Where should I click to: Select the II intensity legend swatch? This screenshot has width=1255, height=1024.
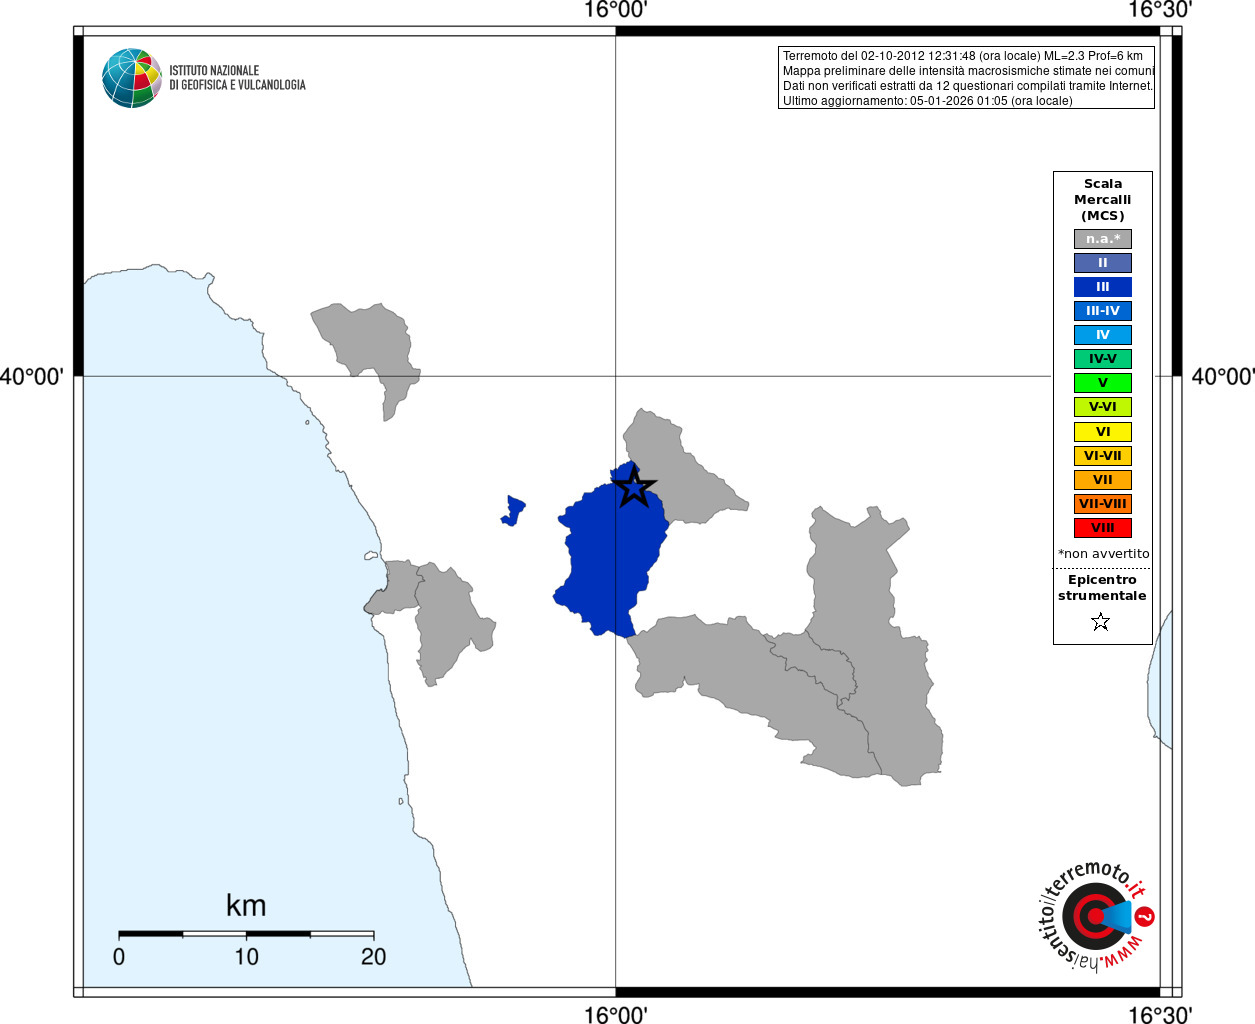pos(1103,263)
